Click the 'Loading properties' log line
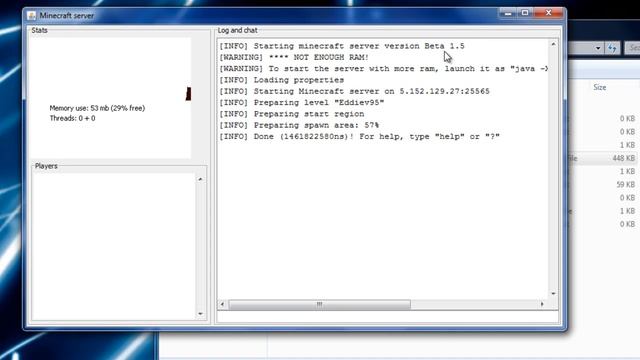Image resolution: width=640 pixels, height=360 pixels. [282, 80]
